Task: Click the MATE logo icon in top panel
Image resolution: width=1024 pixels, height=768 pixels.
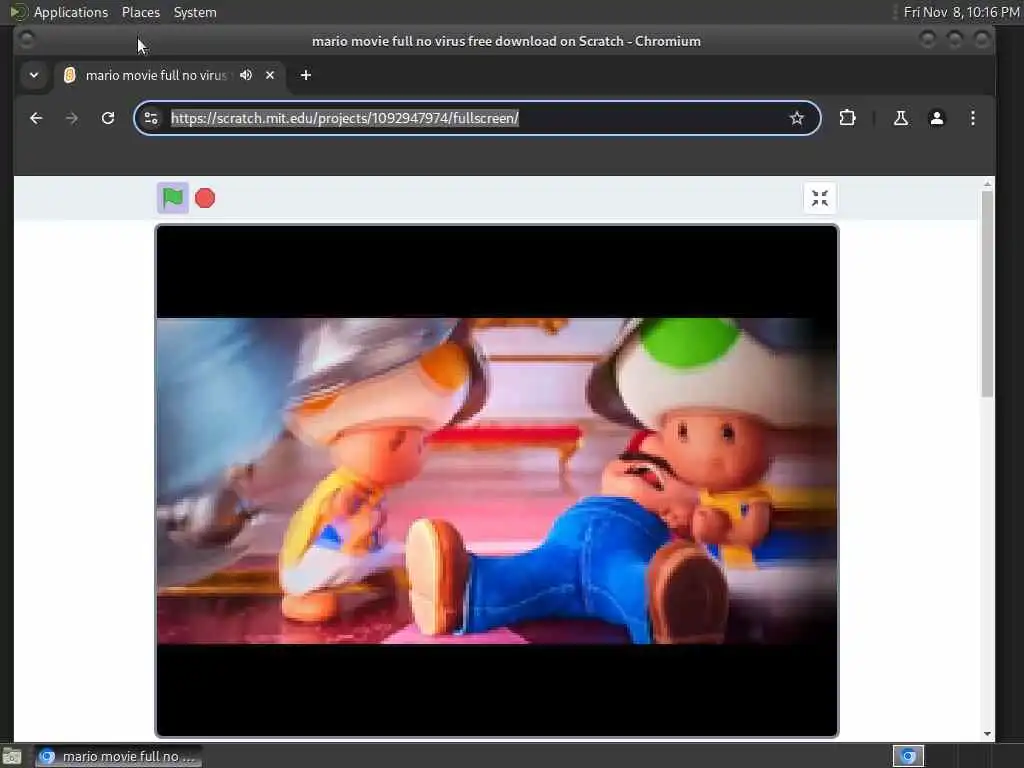Action: point(17,12)
